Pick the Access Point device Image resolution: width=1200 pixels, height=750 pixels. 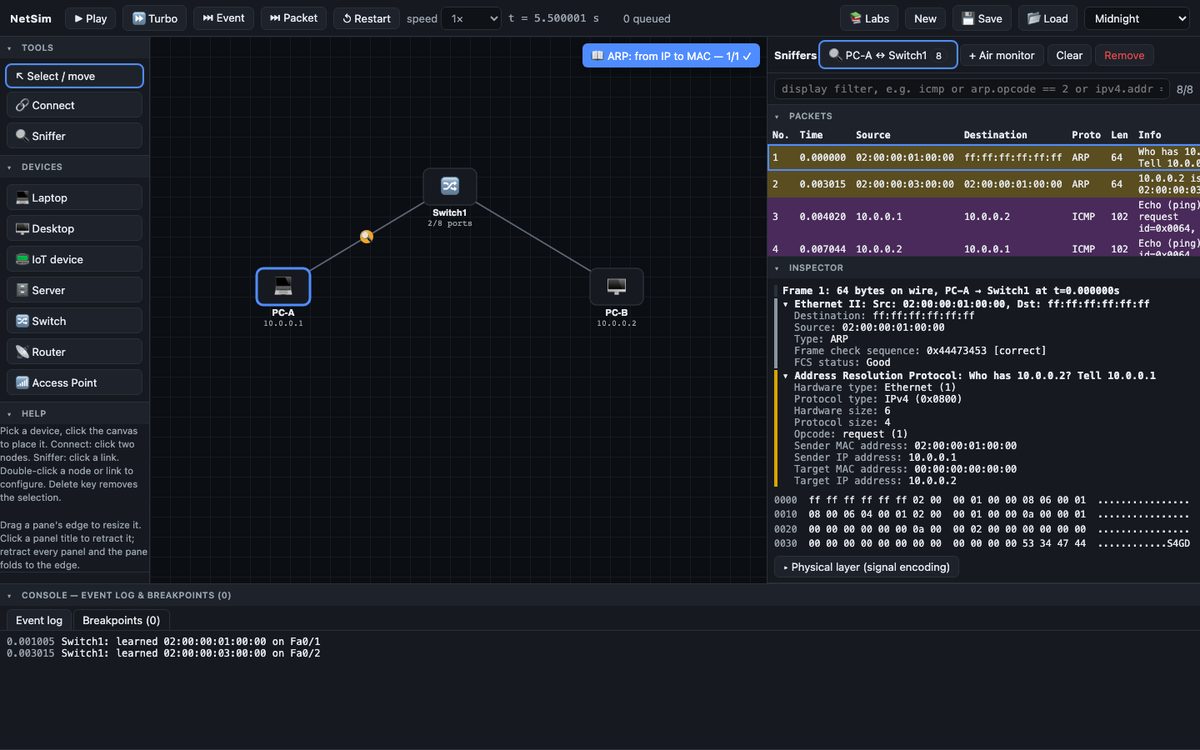[x=75, y=383]
